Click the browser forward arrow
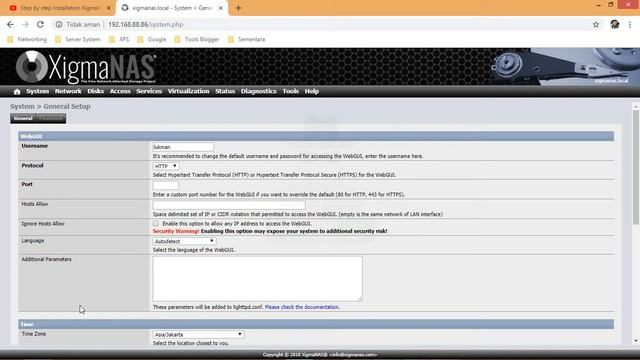 click(25, 24)
